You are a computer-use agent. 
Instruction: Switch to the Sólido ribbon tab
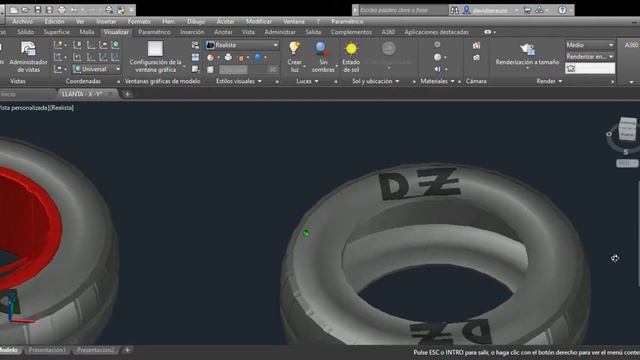tap(25, 32)
